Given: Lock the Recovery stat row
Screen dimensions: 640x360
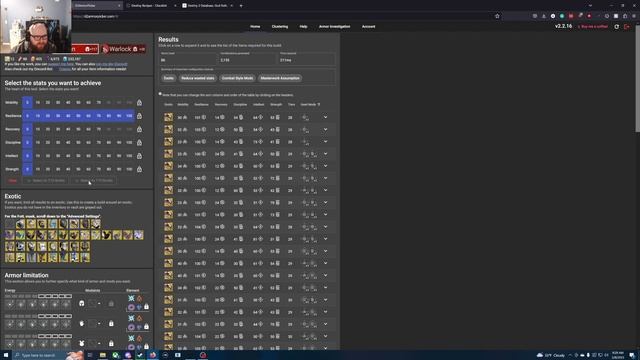Looking at the screenshot, I should [139, 129].
